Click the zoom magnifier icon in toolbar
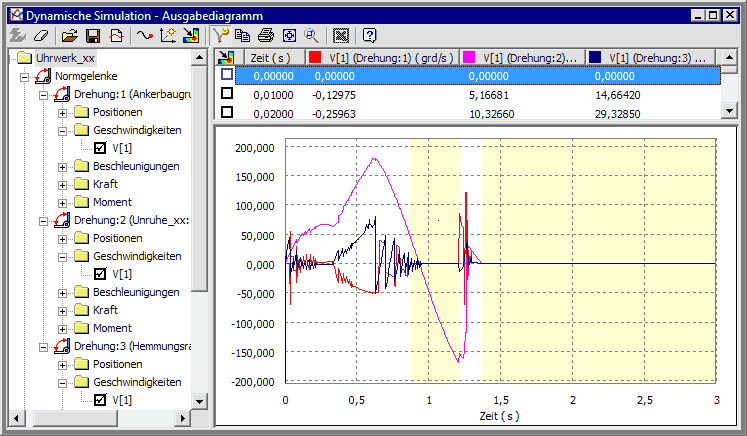 click(311, 35)
